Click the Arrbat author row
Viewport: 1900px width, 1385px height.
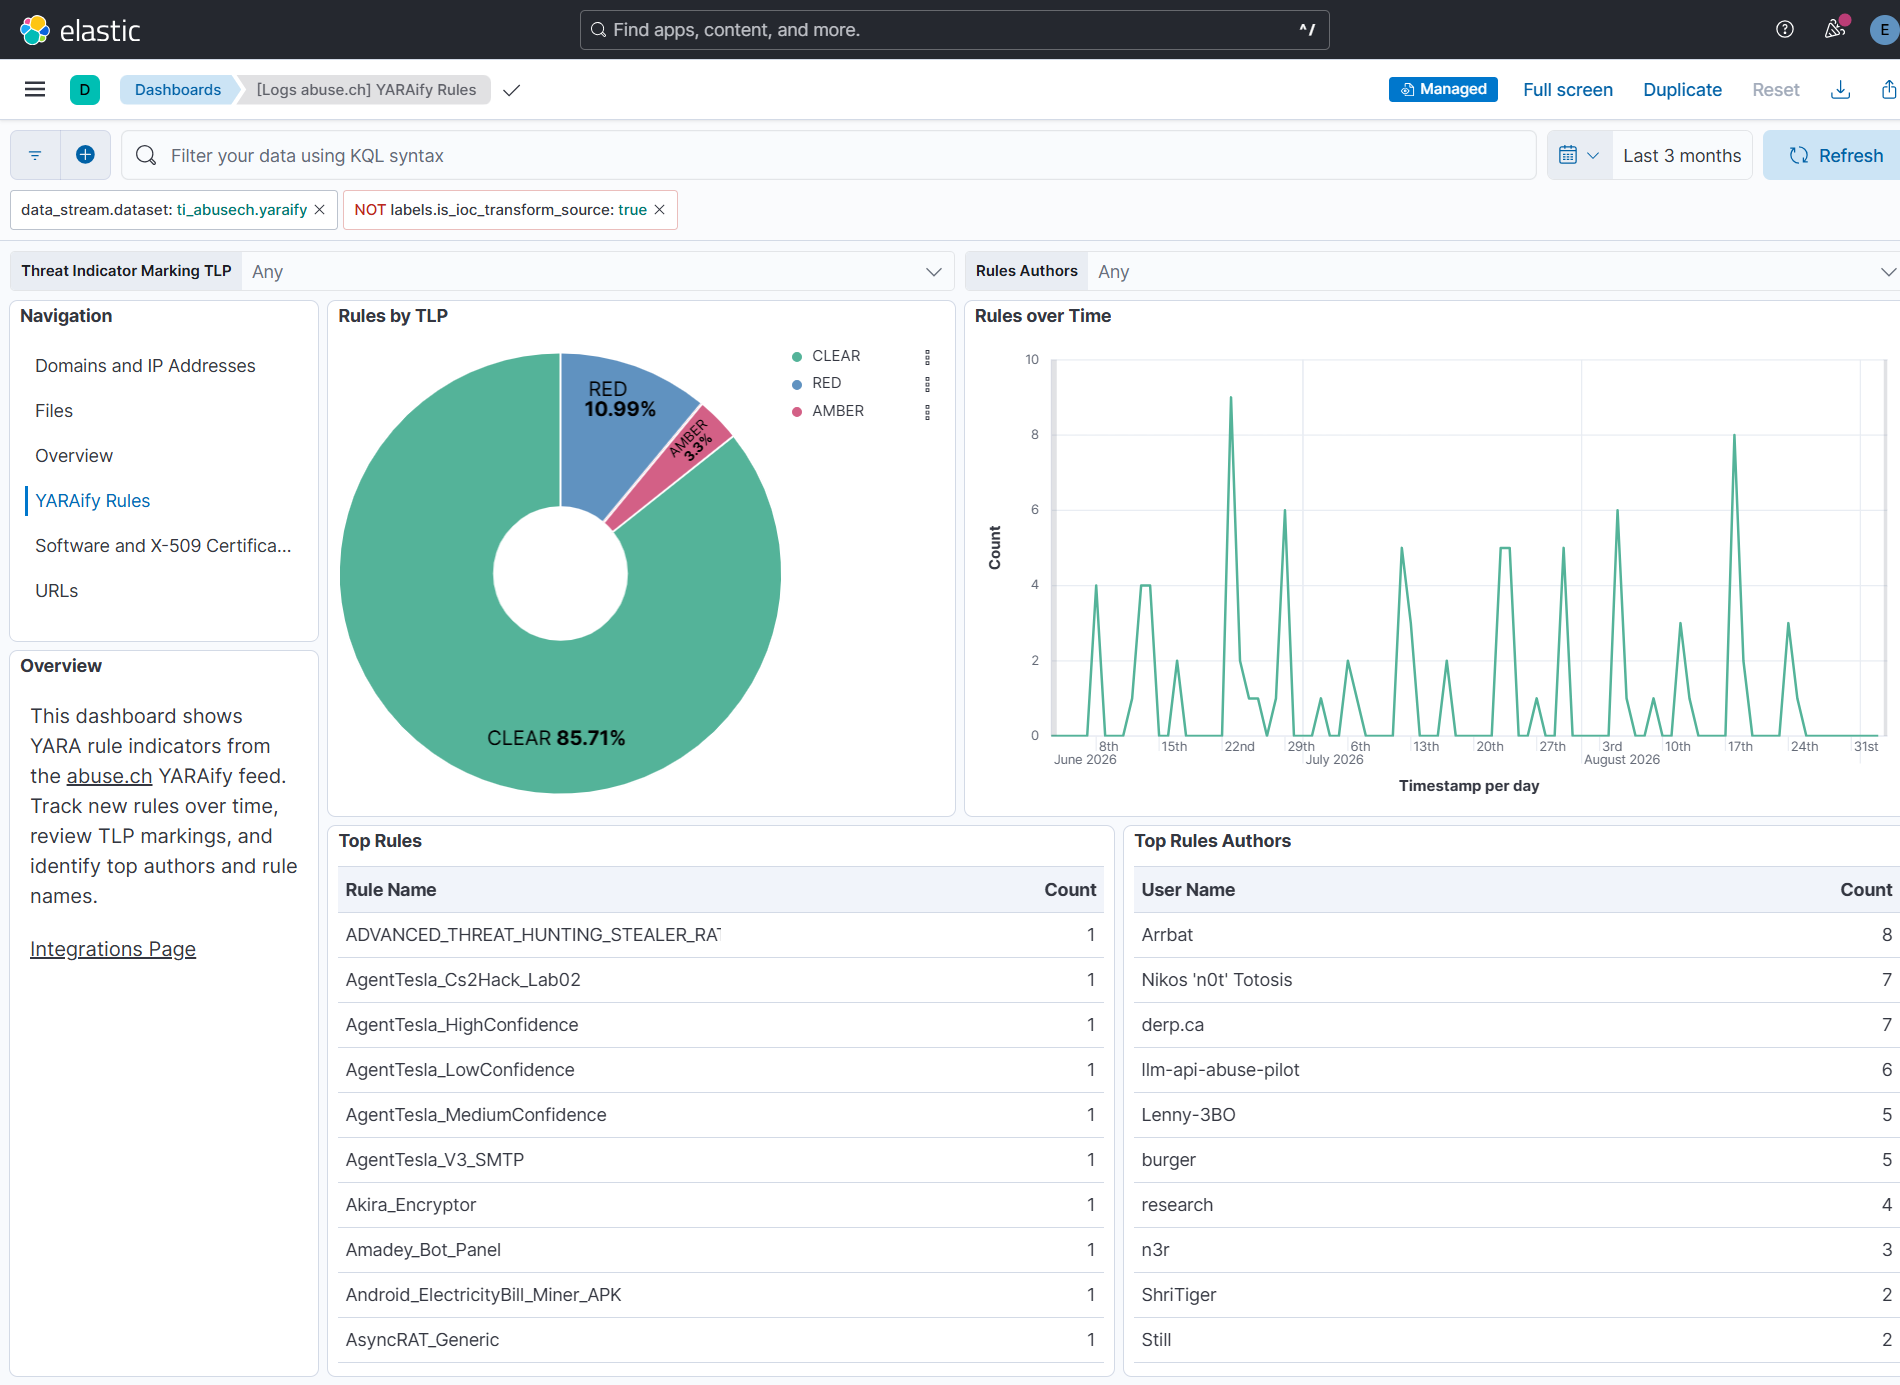click(1517, 935)
